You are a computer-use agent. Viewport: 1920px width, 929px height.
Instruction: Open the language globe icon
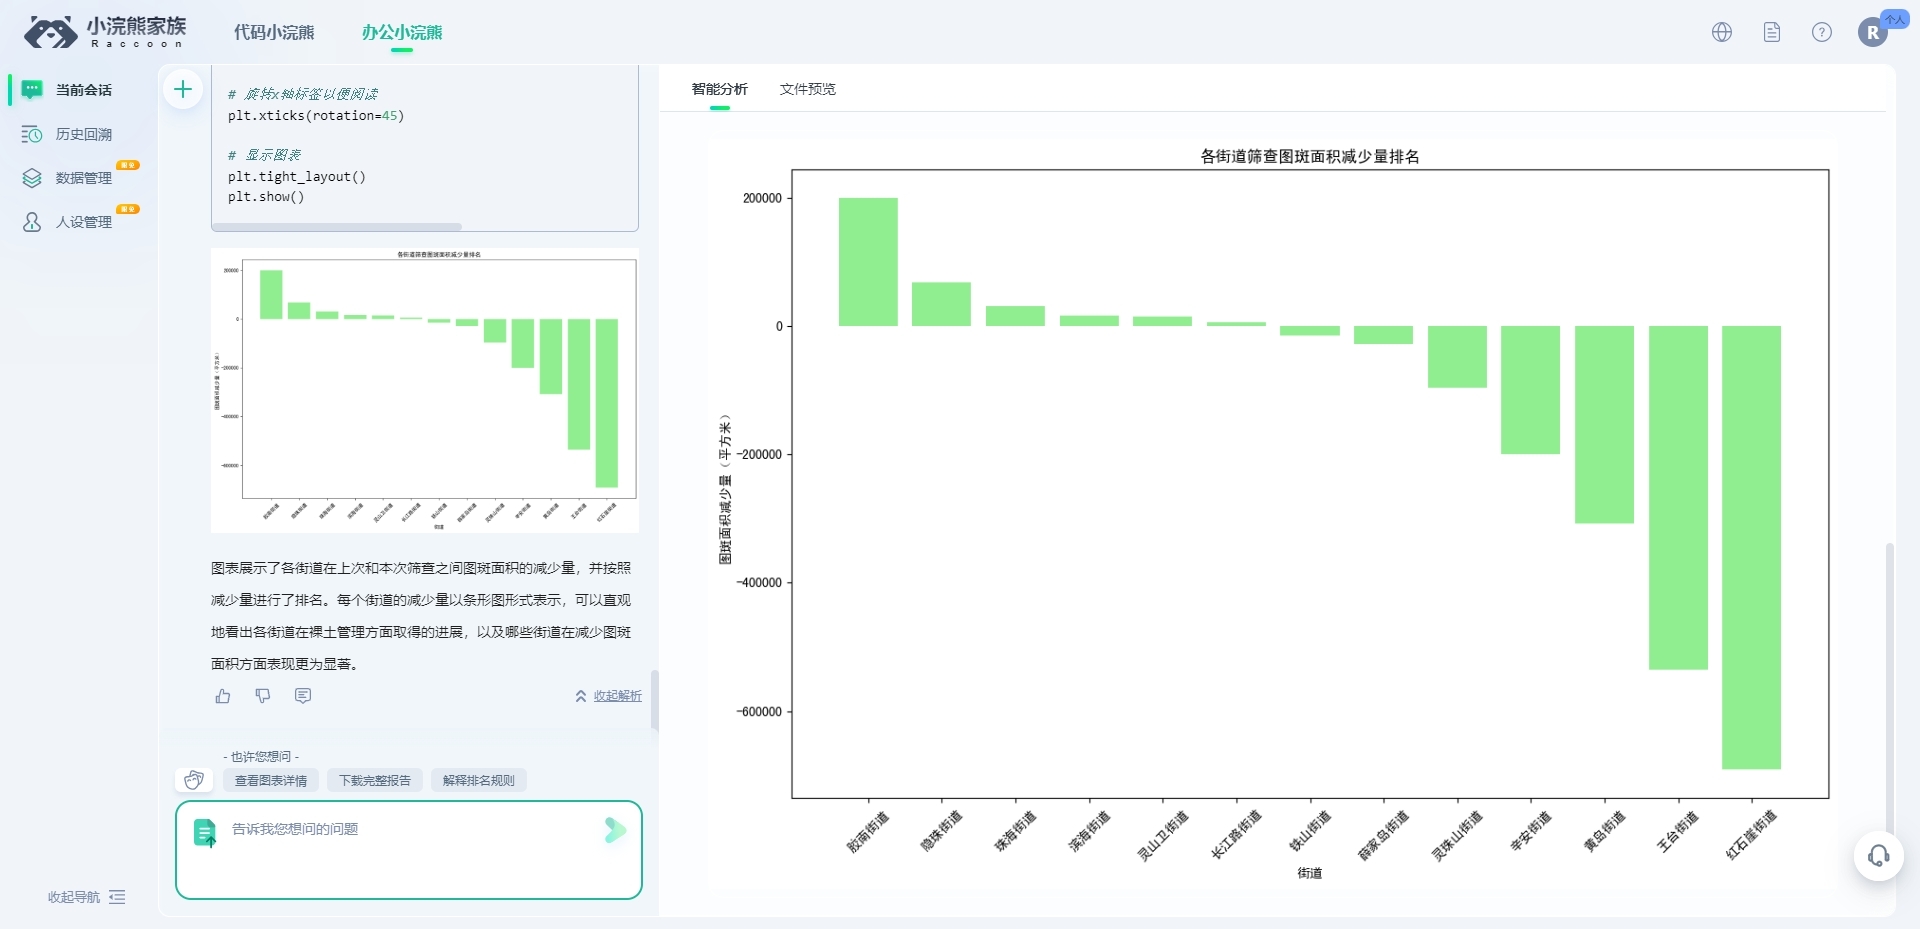(1722, 32)
